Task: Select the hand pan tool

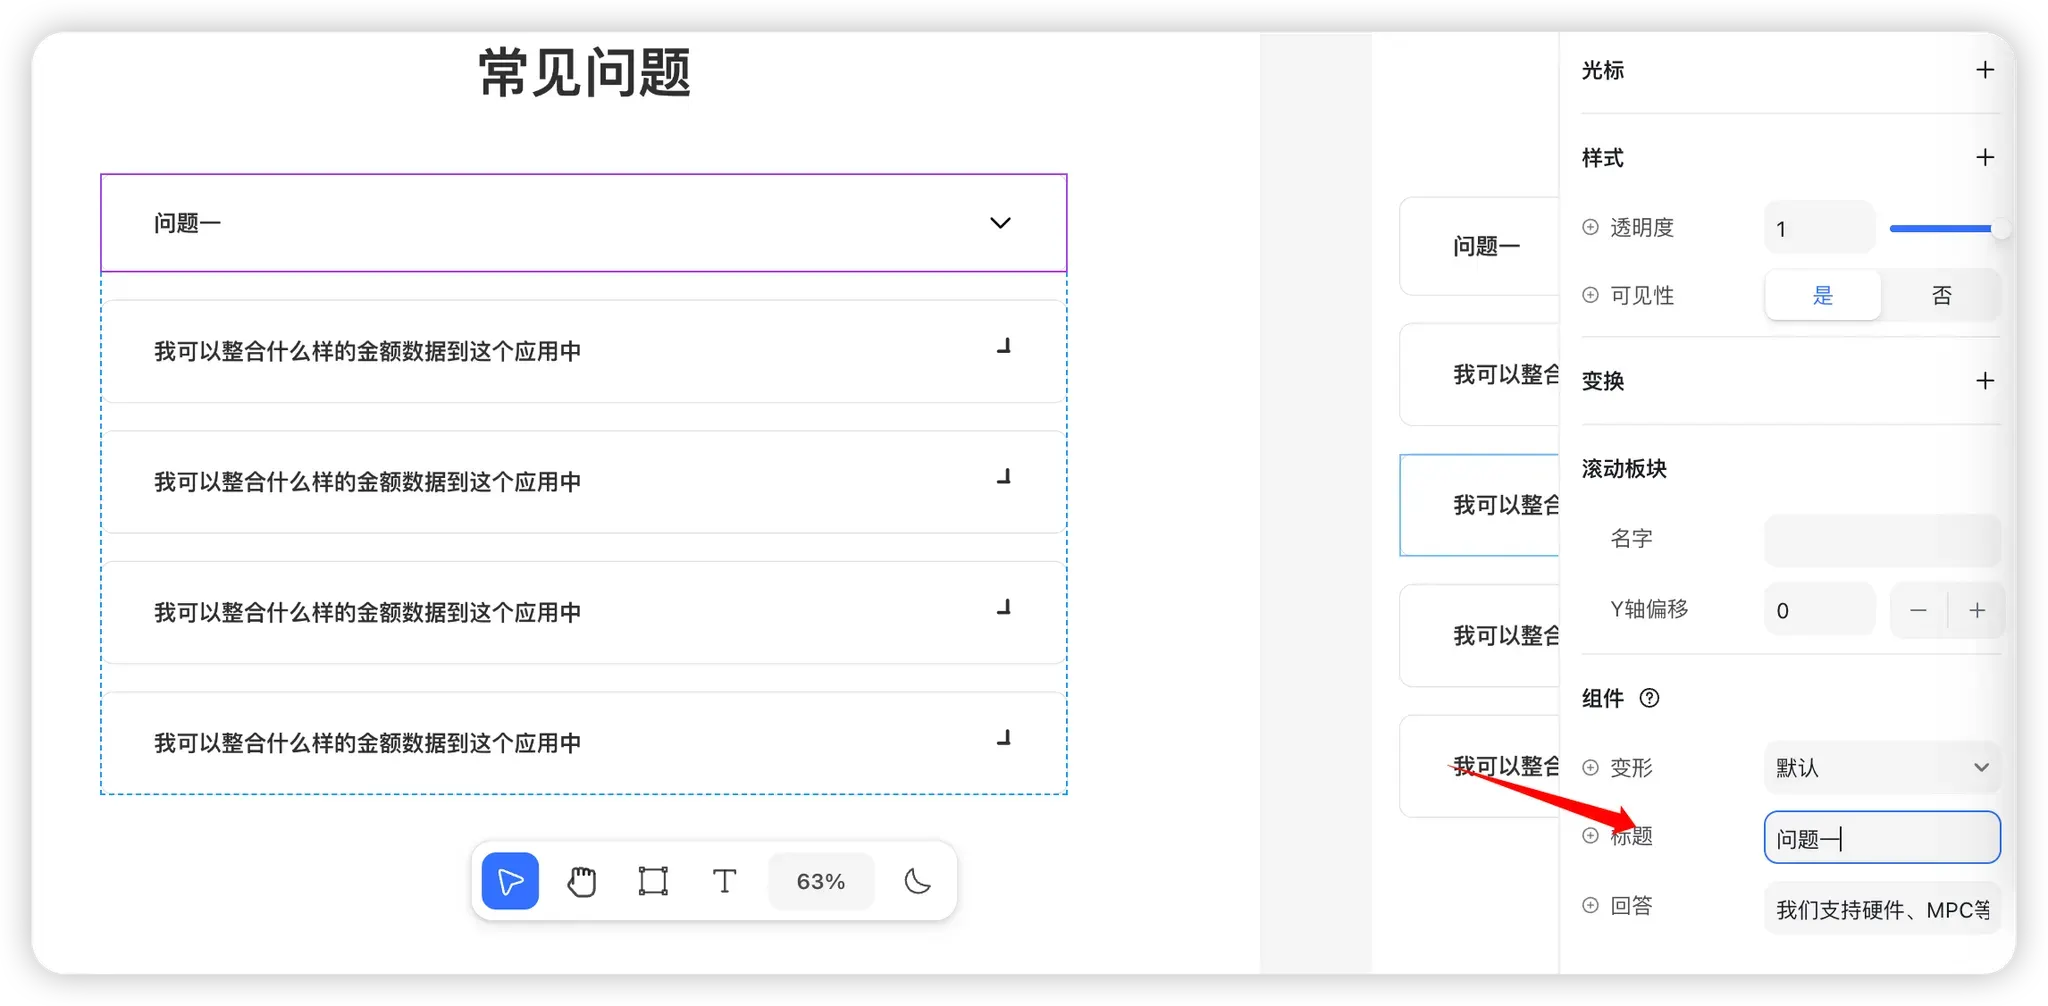Action: tap(581, 881)
